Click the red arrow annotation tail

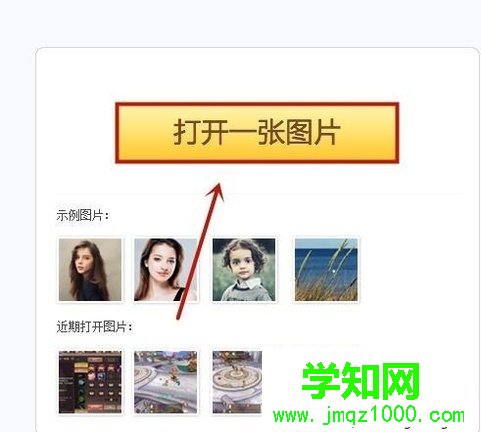point(178,316)
